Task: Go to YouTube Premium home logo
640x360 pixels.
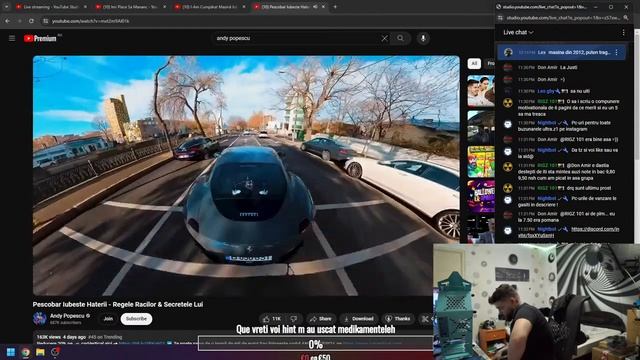Action: tap(40, 38)
